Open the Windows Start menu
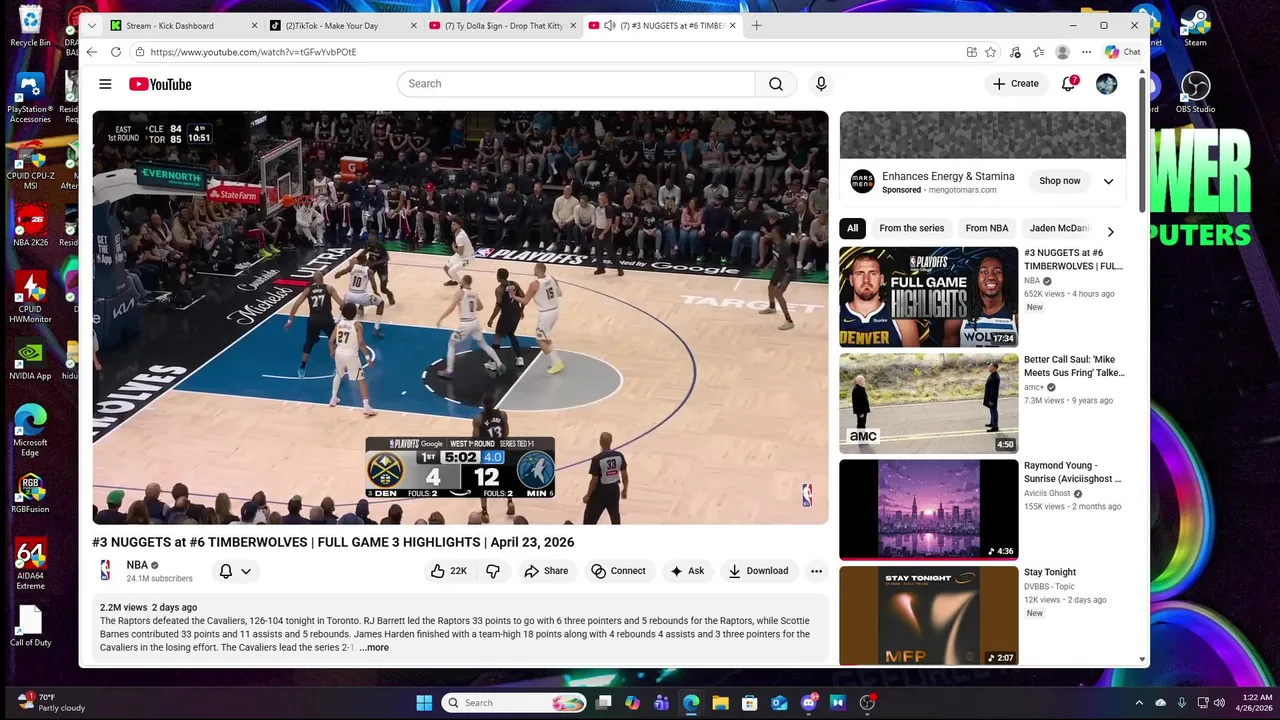The height and width of the screenshot is (720, 1280). (x=423, y=702)
